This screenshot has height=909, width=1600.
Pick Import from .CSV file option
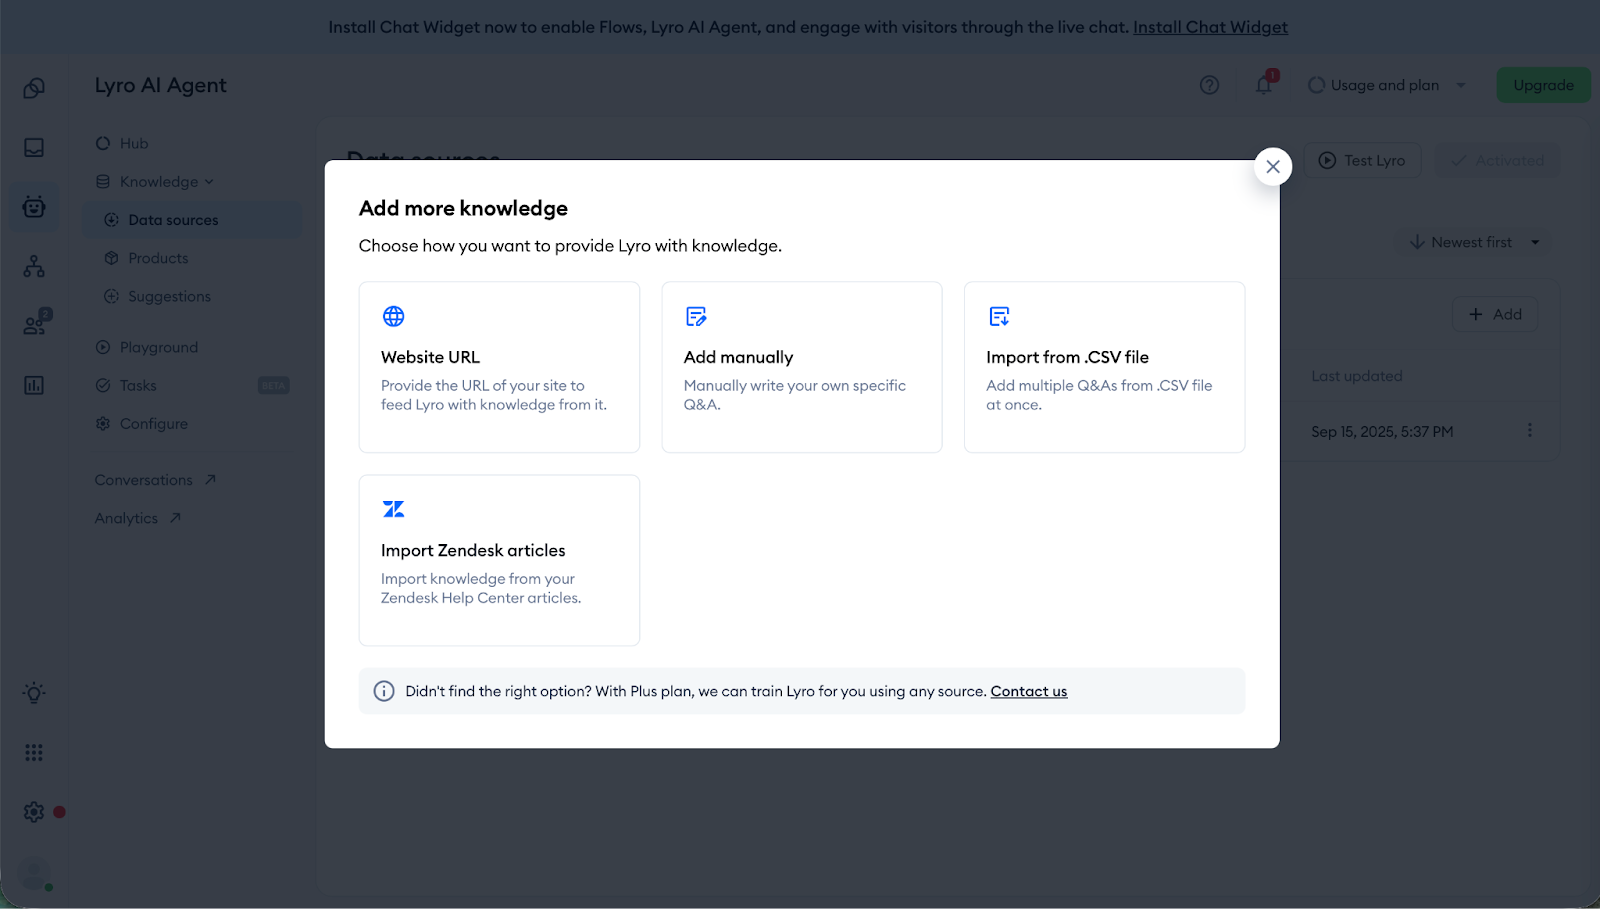click(1104, 367)
